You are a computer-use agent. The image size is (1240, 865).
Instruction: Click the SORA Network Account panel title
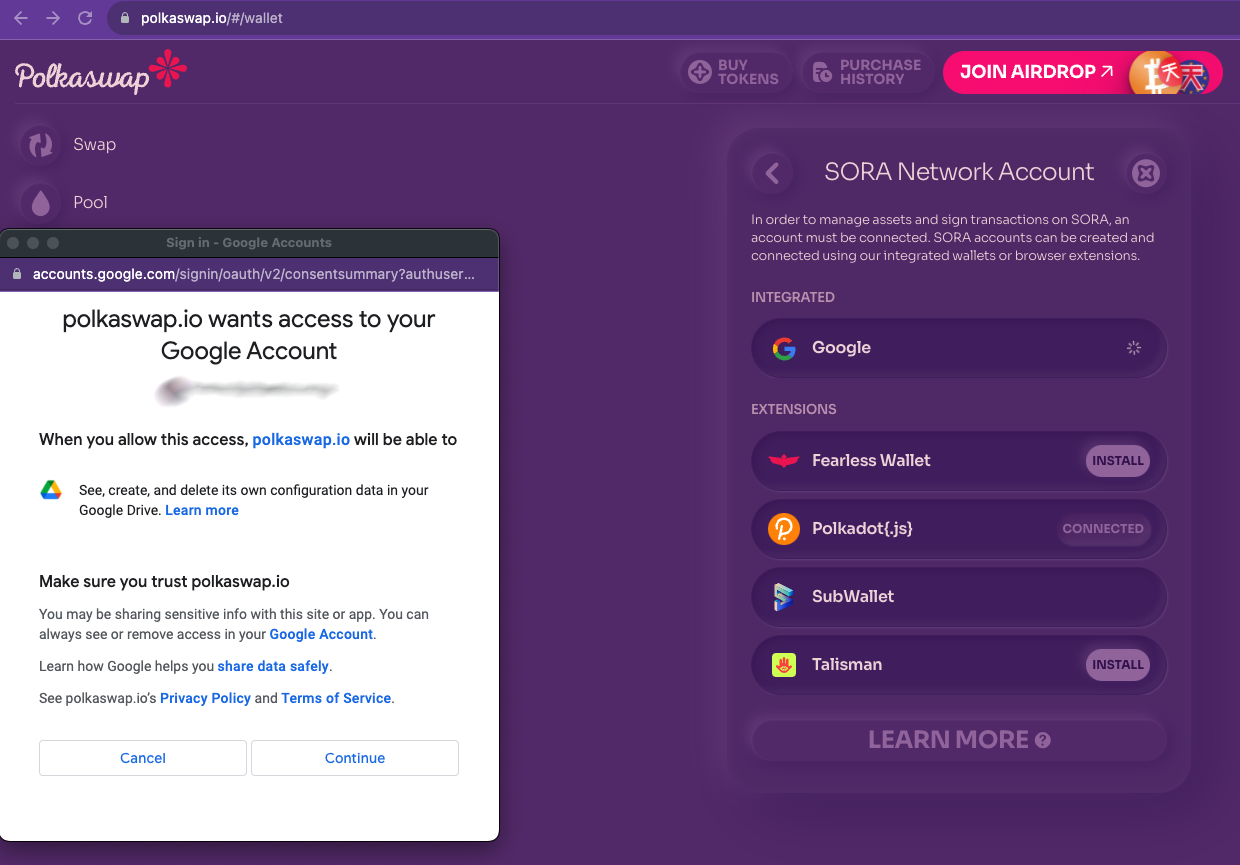point(959,172)
